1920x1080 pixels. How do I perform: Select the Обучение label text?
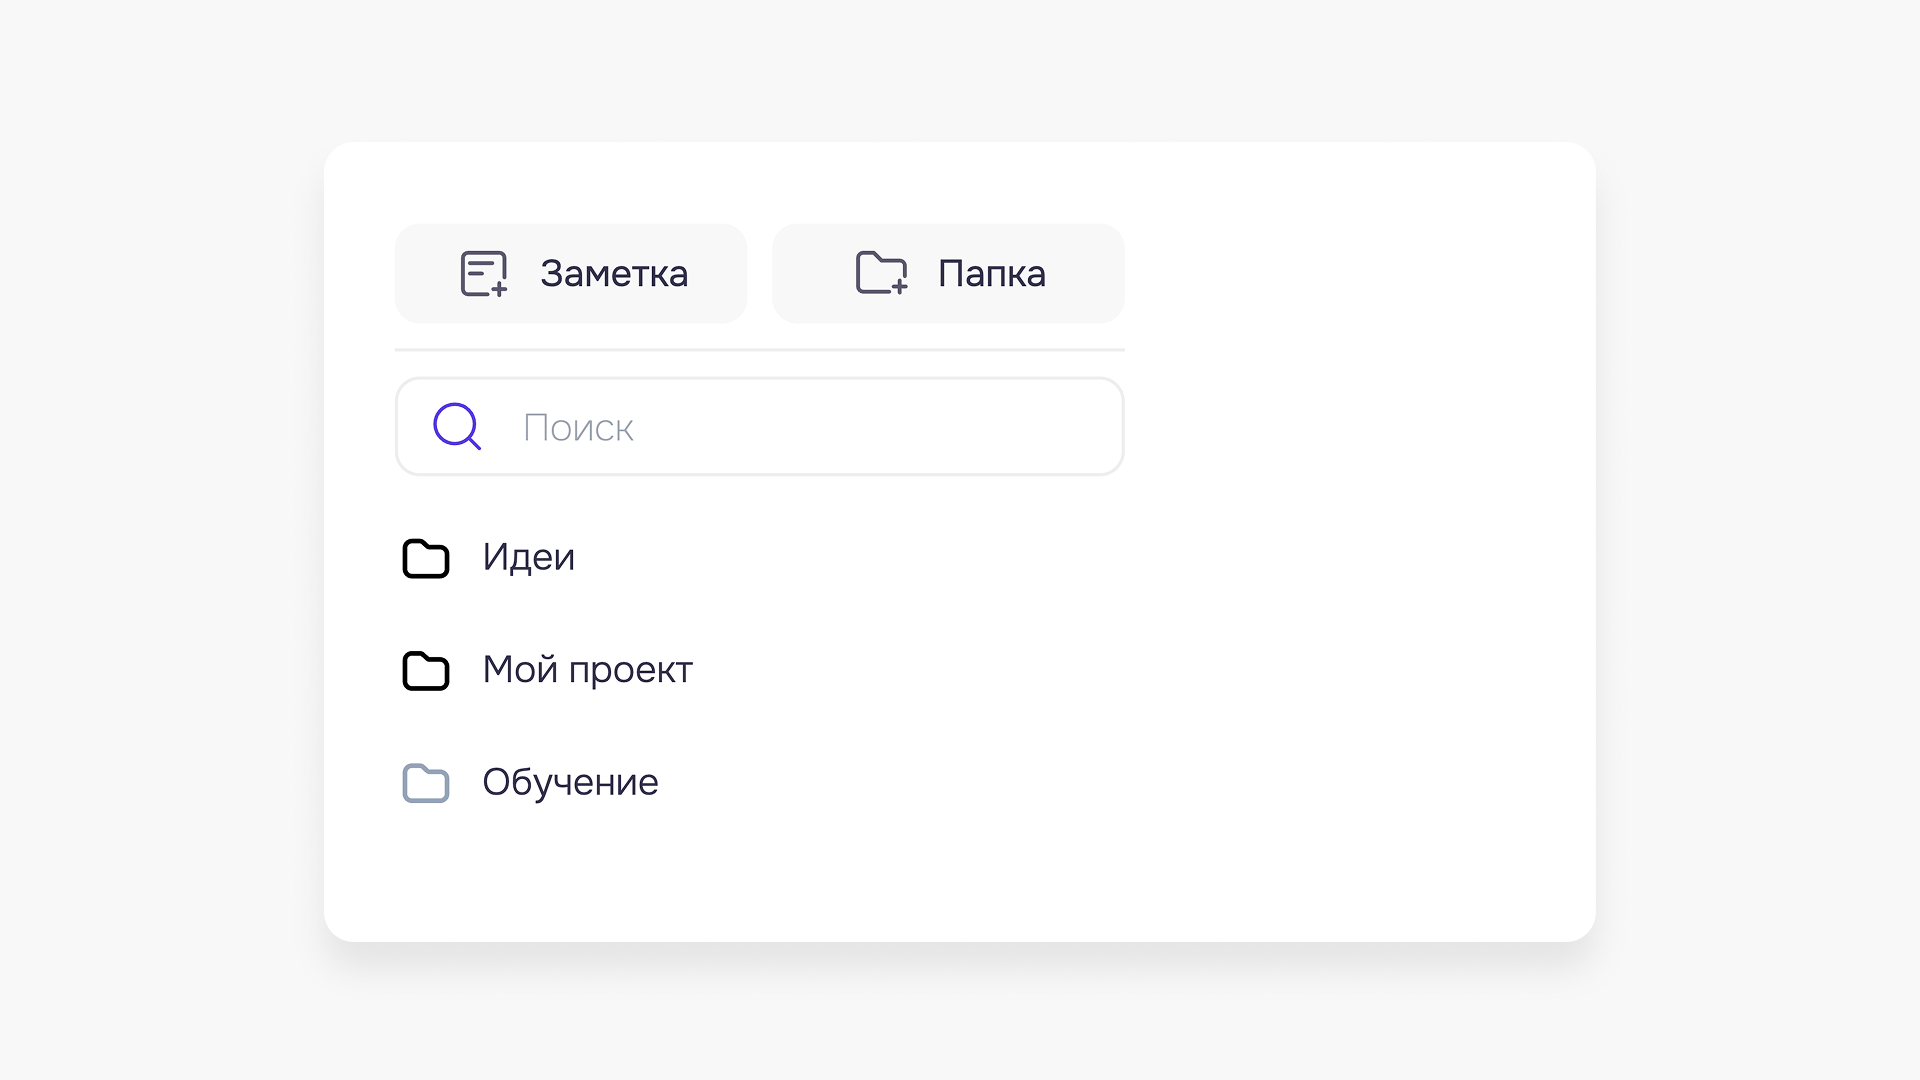click(x=570, y=782)
